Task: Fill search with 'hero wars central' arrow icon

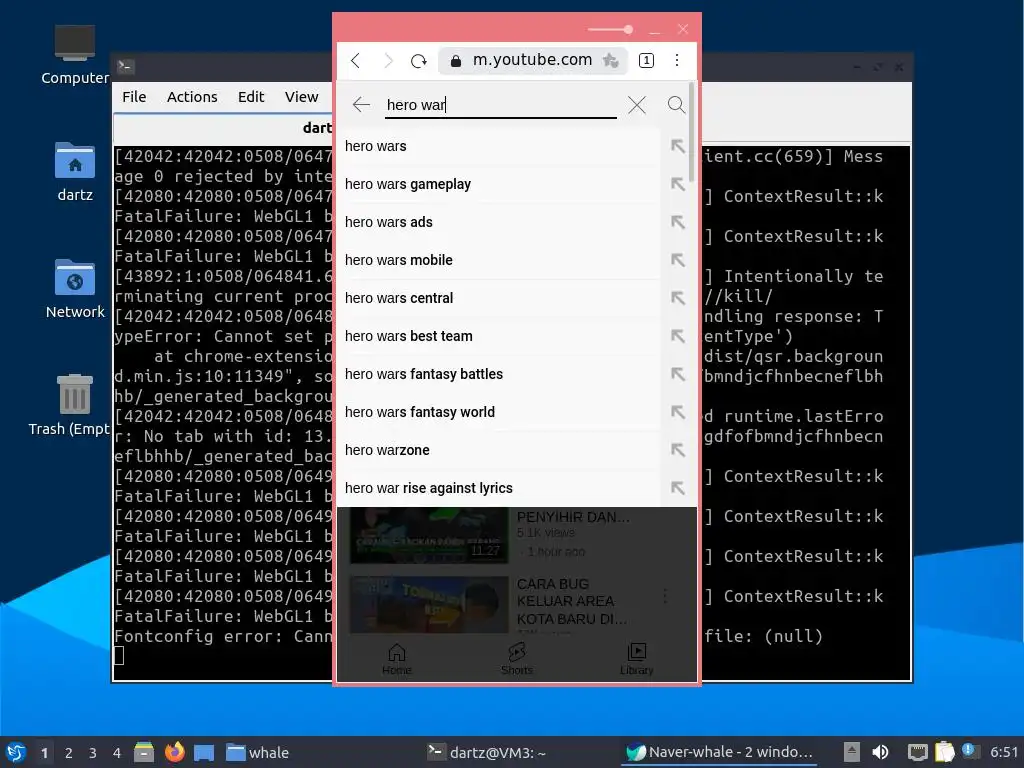Action: pyautogui.click(x=678, y=298)
